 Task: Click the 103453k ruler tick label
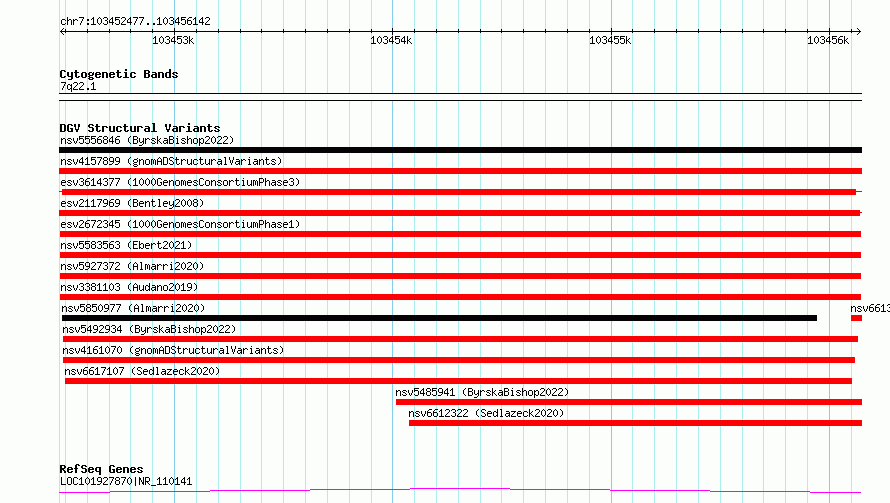(173, 40)
